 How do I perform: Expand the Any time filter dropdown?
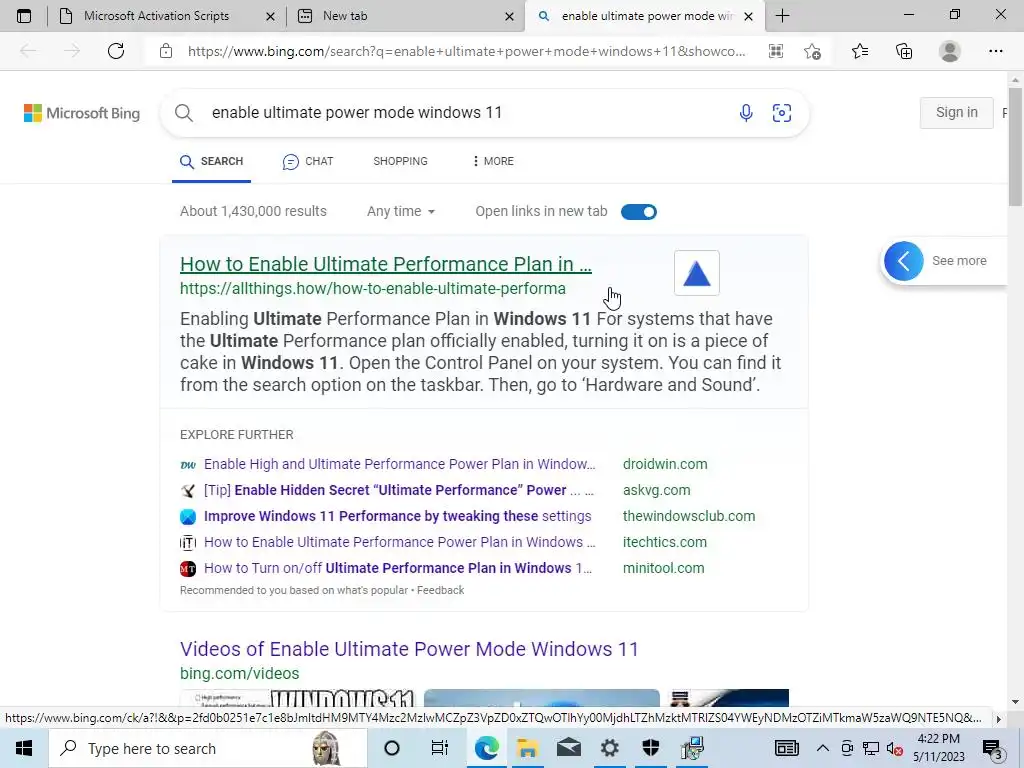tap(401, 212)
